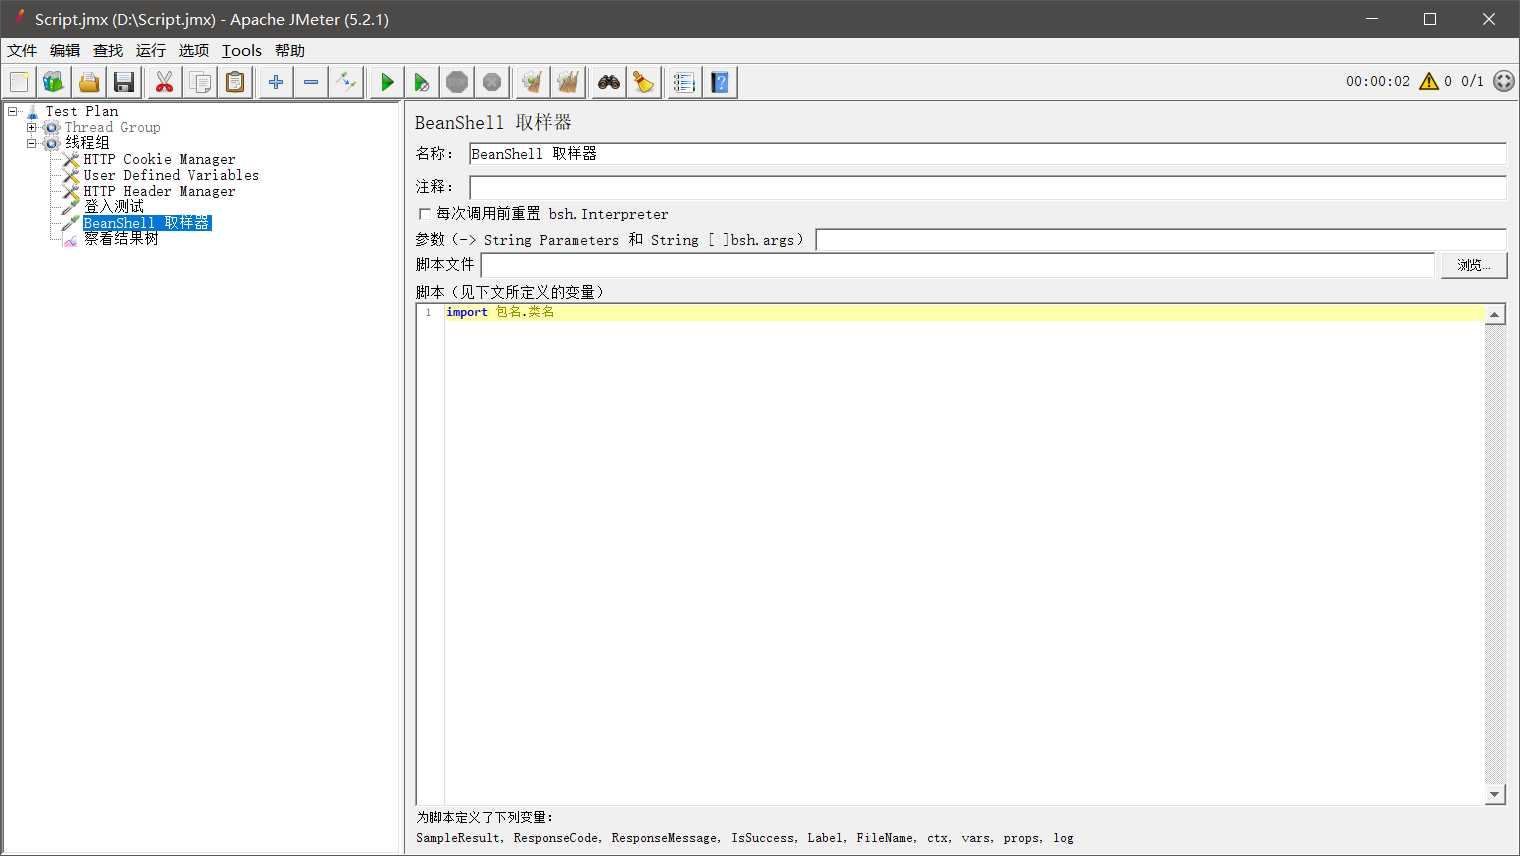Select the 登入测试 sampler node
The width and height of the screenshot is (1520, 856).
[x=113, y=207]
